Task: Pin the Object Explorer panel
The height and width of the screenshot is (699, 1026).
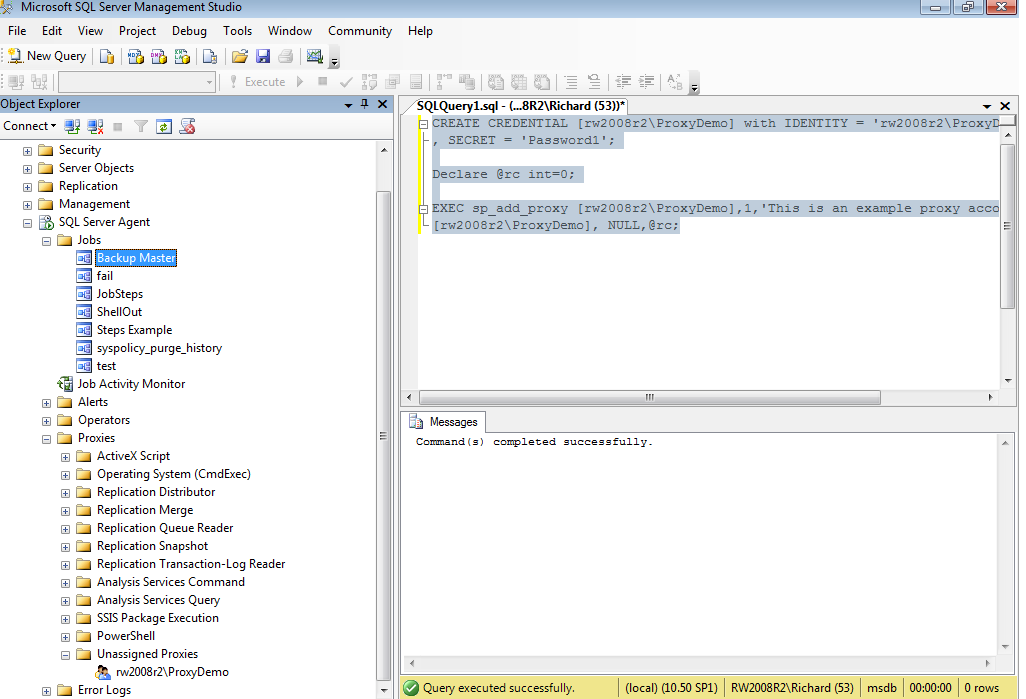Action: click(x=365, y=104)
